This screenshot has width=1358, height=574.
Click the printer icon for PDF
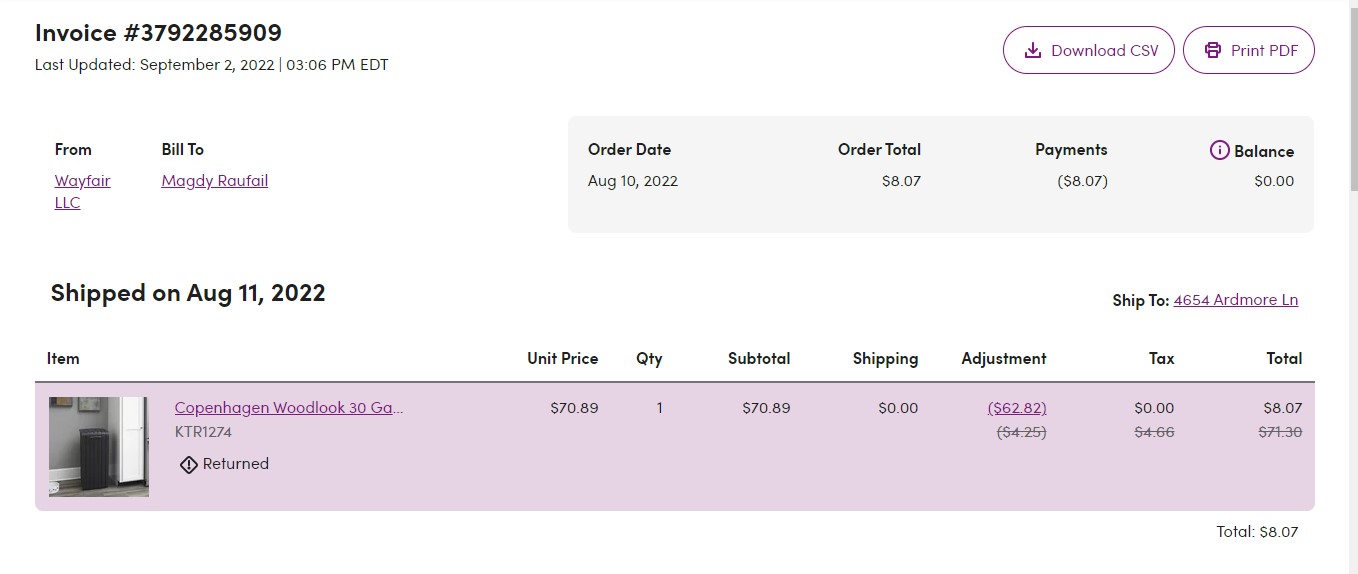[1213, 50]
